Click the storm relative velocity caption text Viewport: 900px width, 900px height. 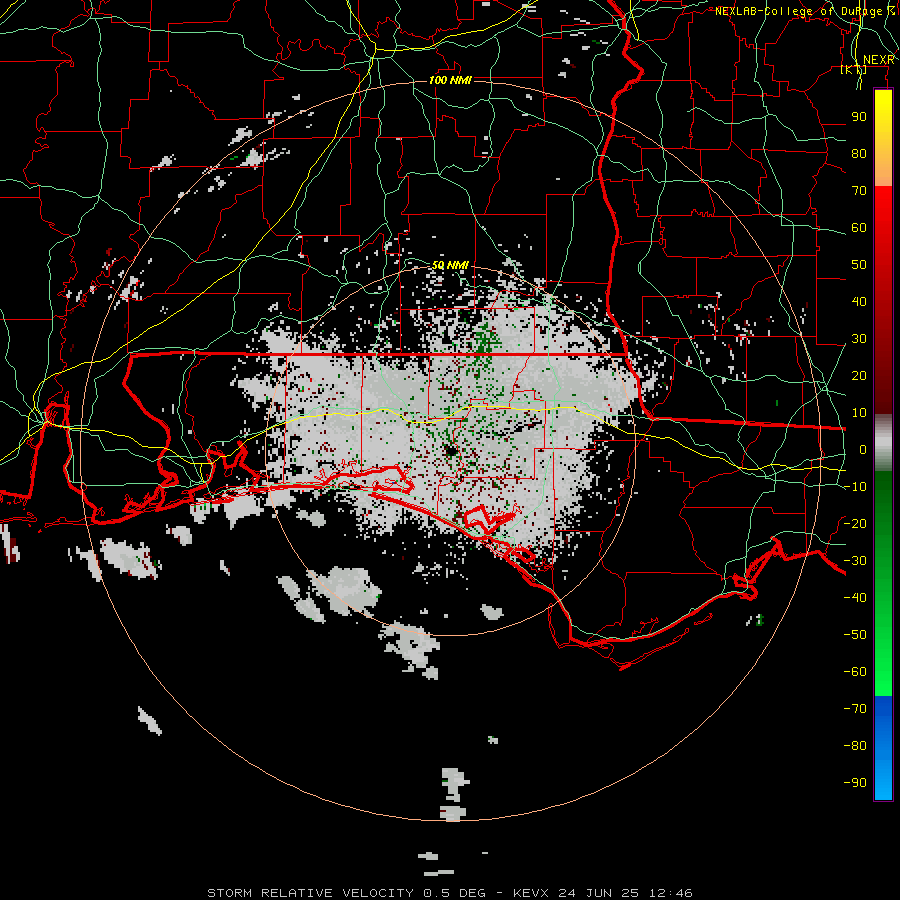tap(449, 893)
